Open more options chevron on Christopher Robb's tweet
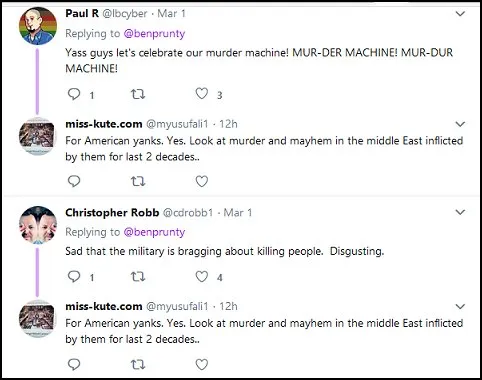 (460, 212)
